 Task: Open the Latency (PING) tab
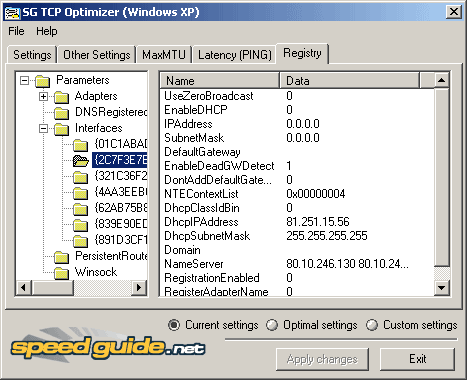[x=235, y=55]
